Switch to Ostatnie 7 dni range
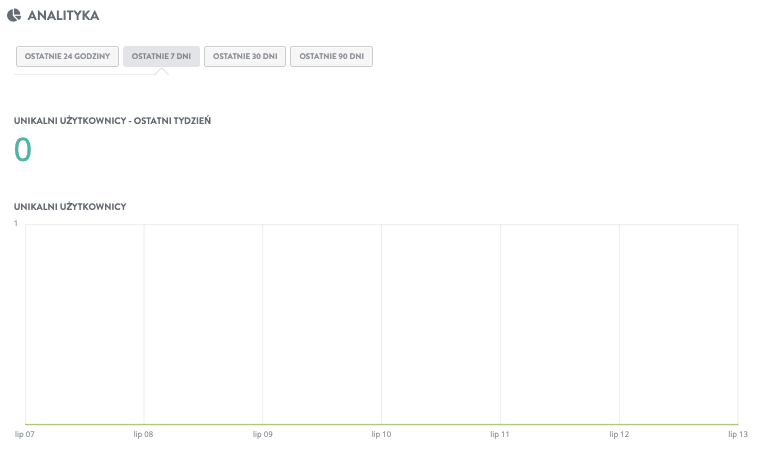The width and height of the screenshot is (769, 450). coord(161,56)
